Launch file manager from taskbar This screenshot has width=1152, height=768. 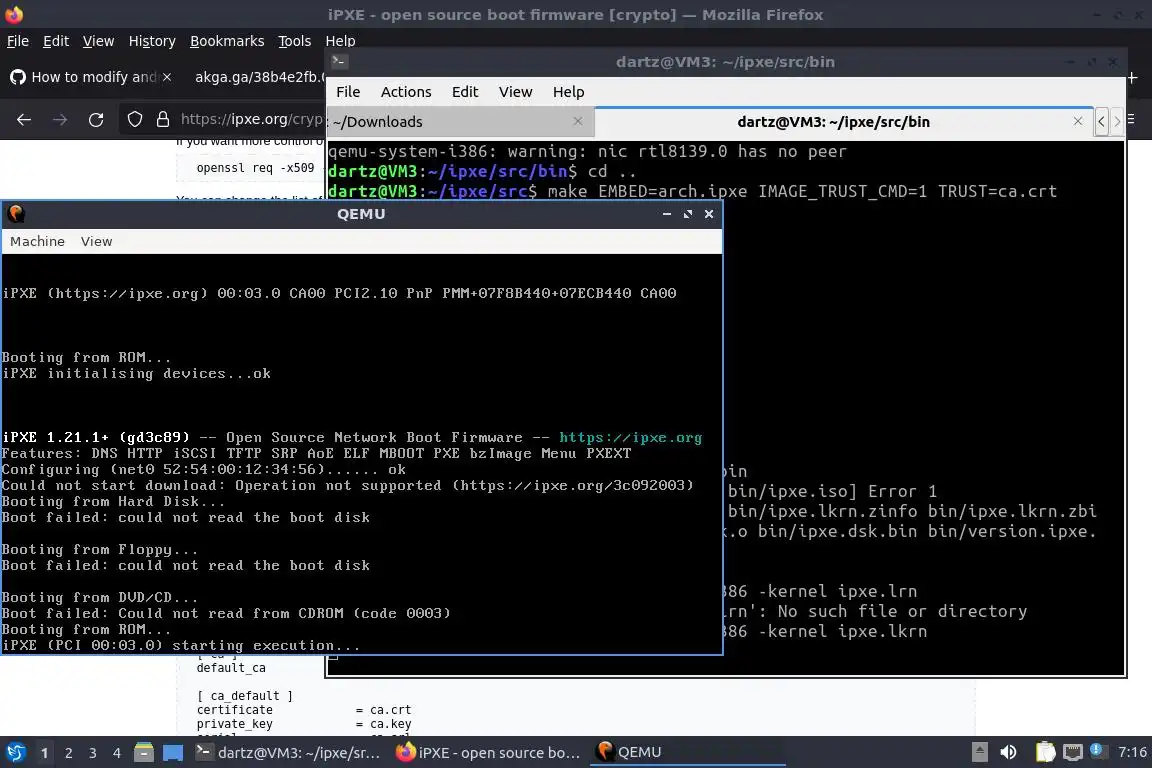click(144, 752)
